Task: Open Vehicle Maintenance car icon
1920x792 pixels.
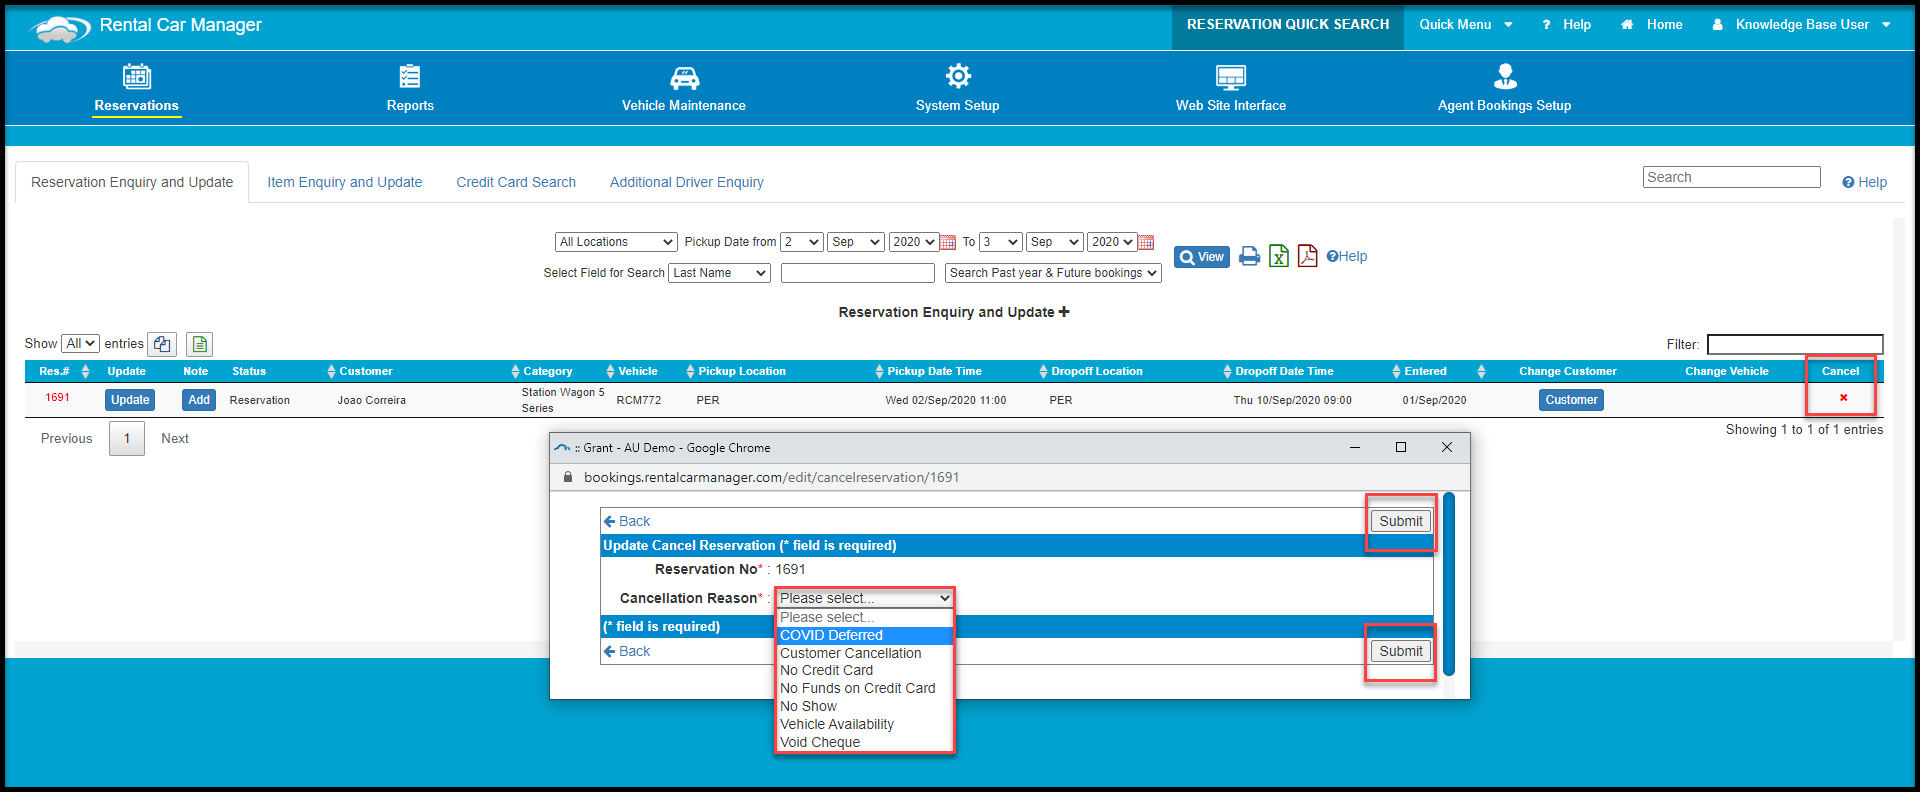Action: 684,77
